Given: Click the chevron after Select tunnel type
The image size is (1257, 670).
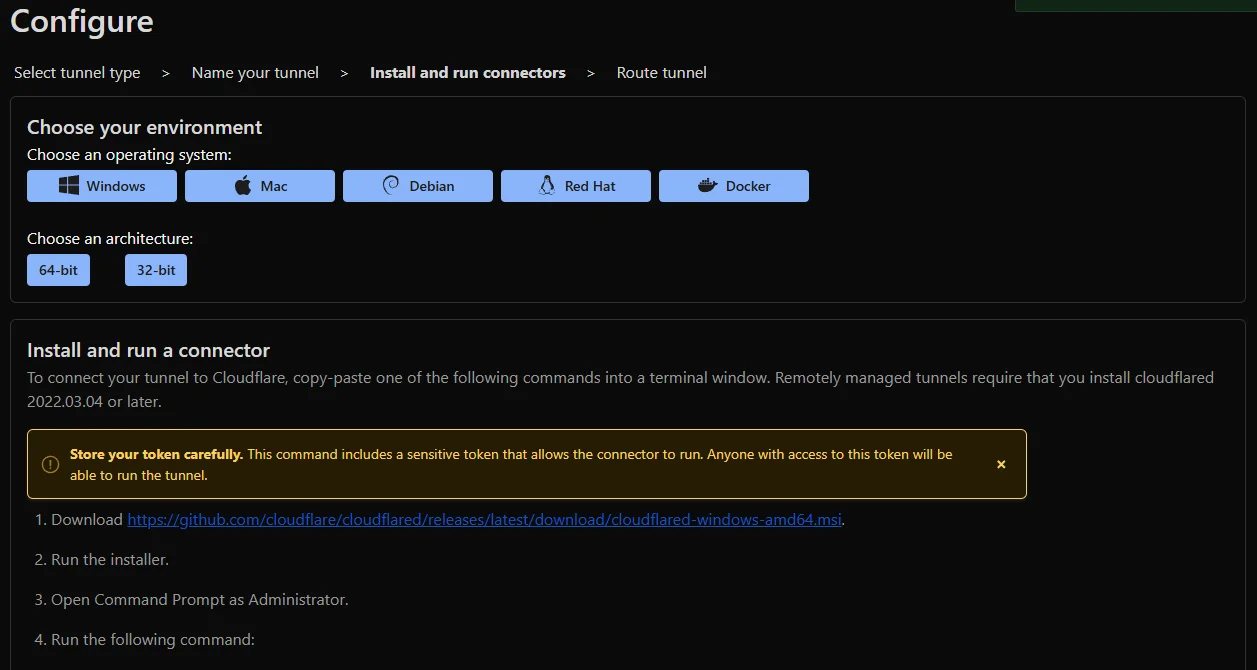Looking at the screenshot, I should [x=166, y=73].
